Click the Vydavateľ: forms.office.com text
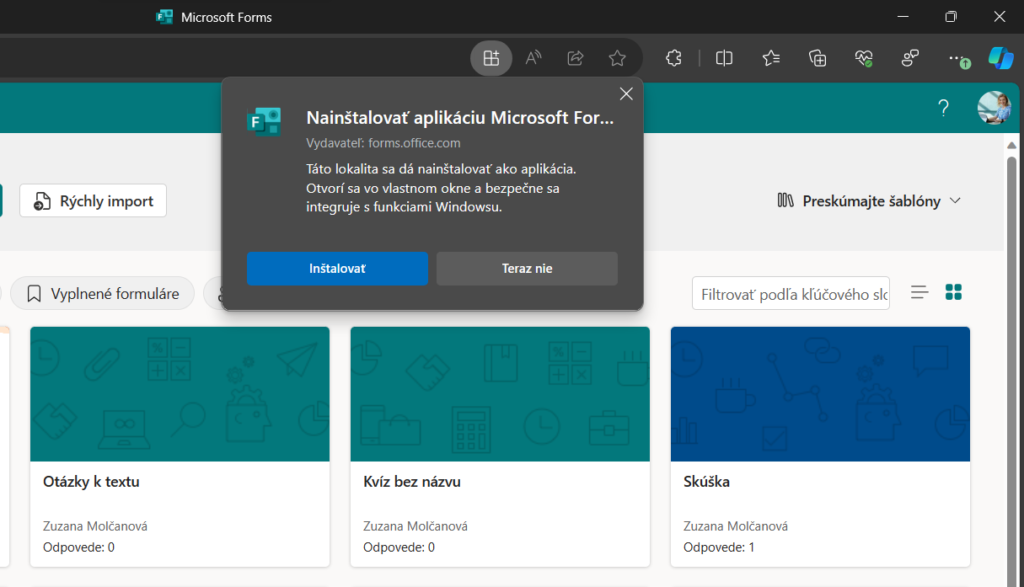Image resolution: width=1024 pixels, height=587 pixels. [x=383, y=143]
